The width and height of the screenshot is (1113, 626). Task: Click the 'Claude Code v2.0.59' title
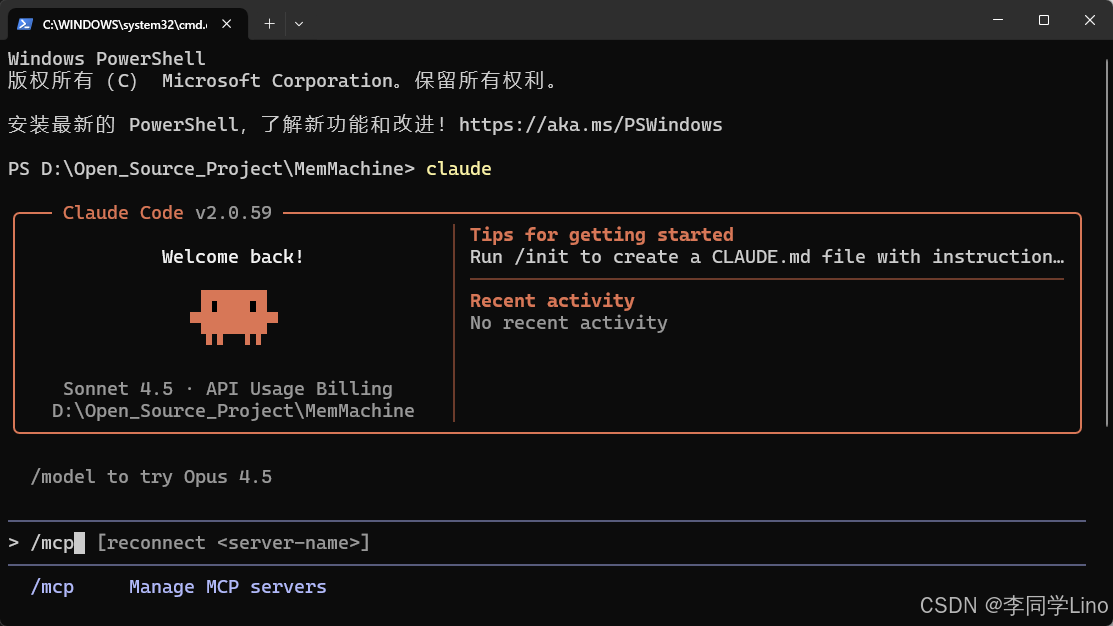coord(168,213)
